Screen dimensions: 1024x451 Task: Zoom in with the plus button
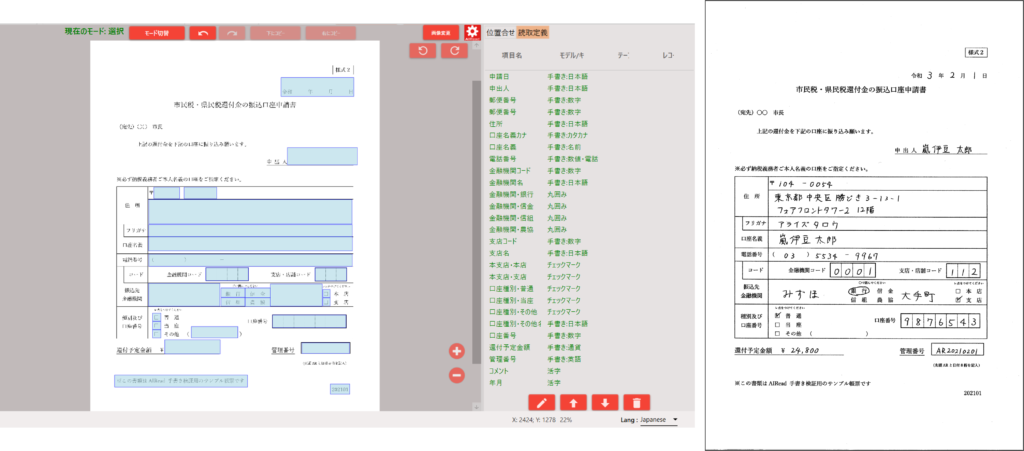click(x=457, y=351)
